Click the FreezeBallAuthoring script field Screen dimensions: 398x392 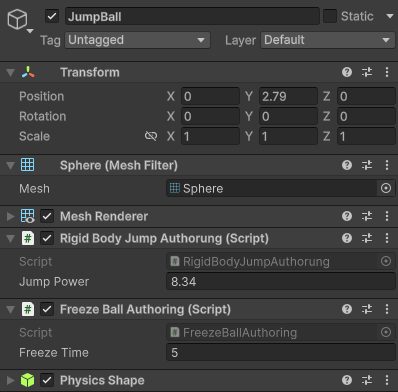click(271, 332)
